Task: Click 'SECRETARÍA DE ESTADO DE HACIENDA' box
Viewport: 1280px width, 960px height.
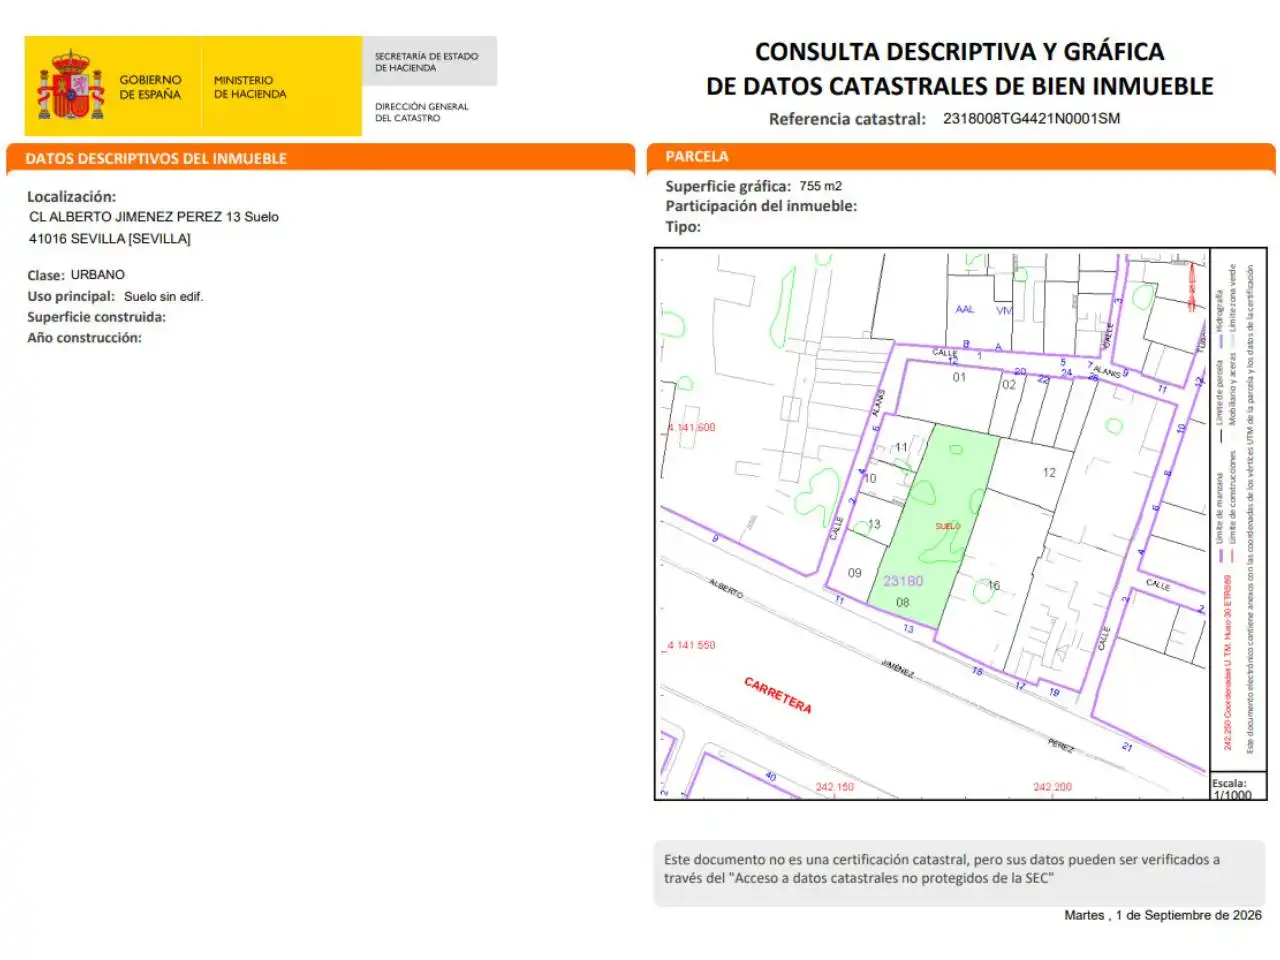Action: pyautogui.click(x=429, y=62)
